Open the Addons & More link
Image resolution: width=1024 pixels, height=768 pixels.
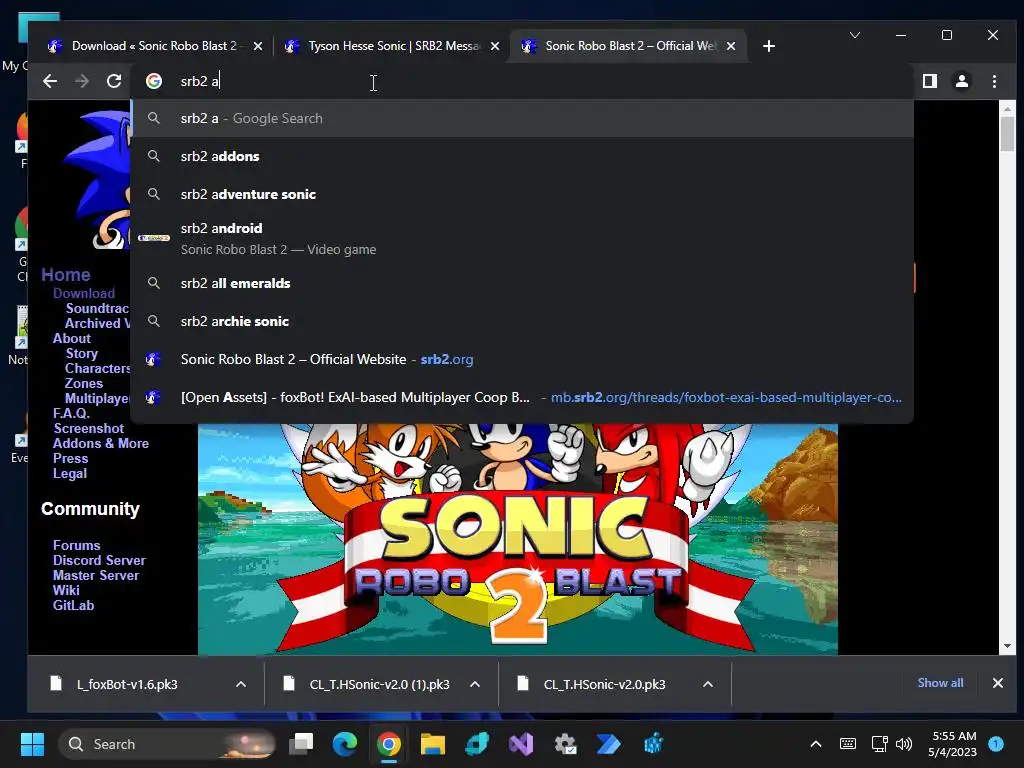tap(101, 443)
